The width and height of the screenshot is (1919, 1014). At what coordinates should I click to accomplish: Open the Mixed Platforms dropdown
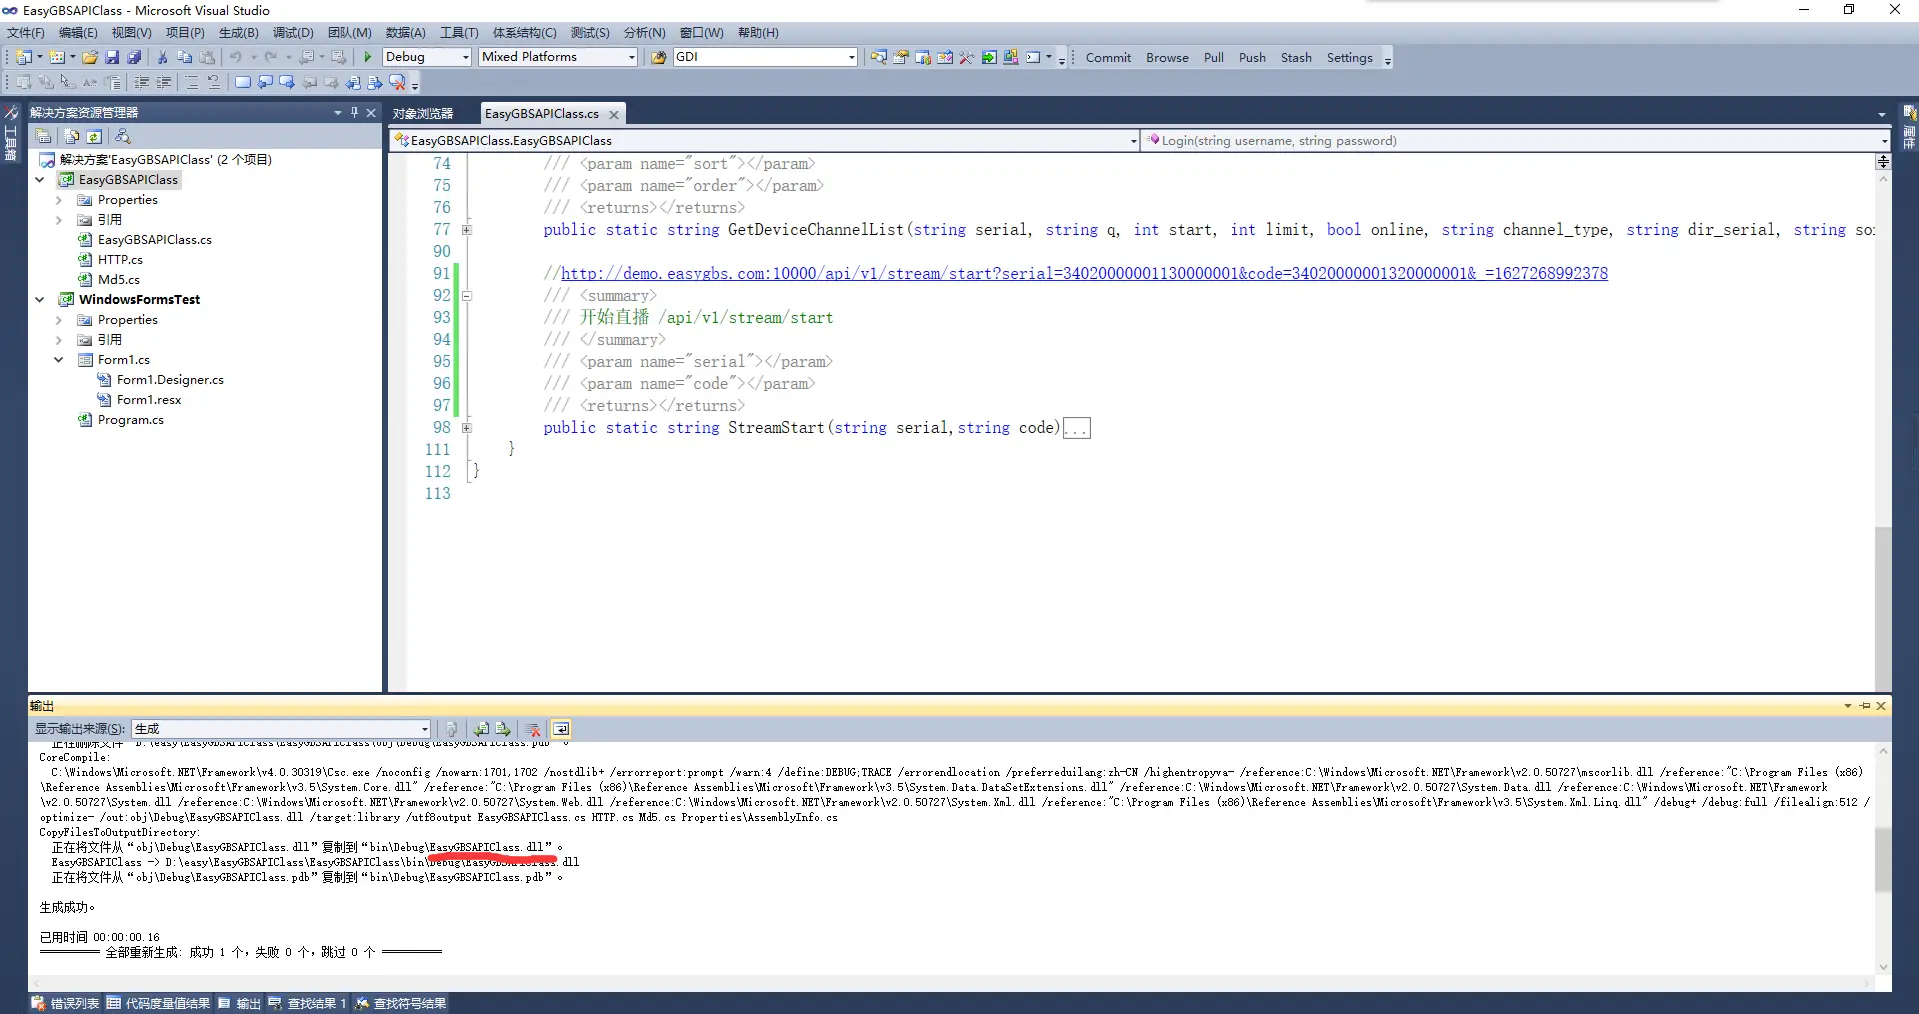[x=631, y=57]
